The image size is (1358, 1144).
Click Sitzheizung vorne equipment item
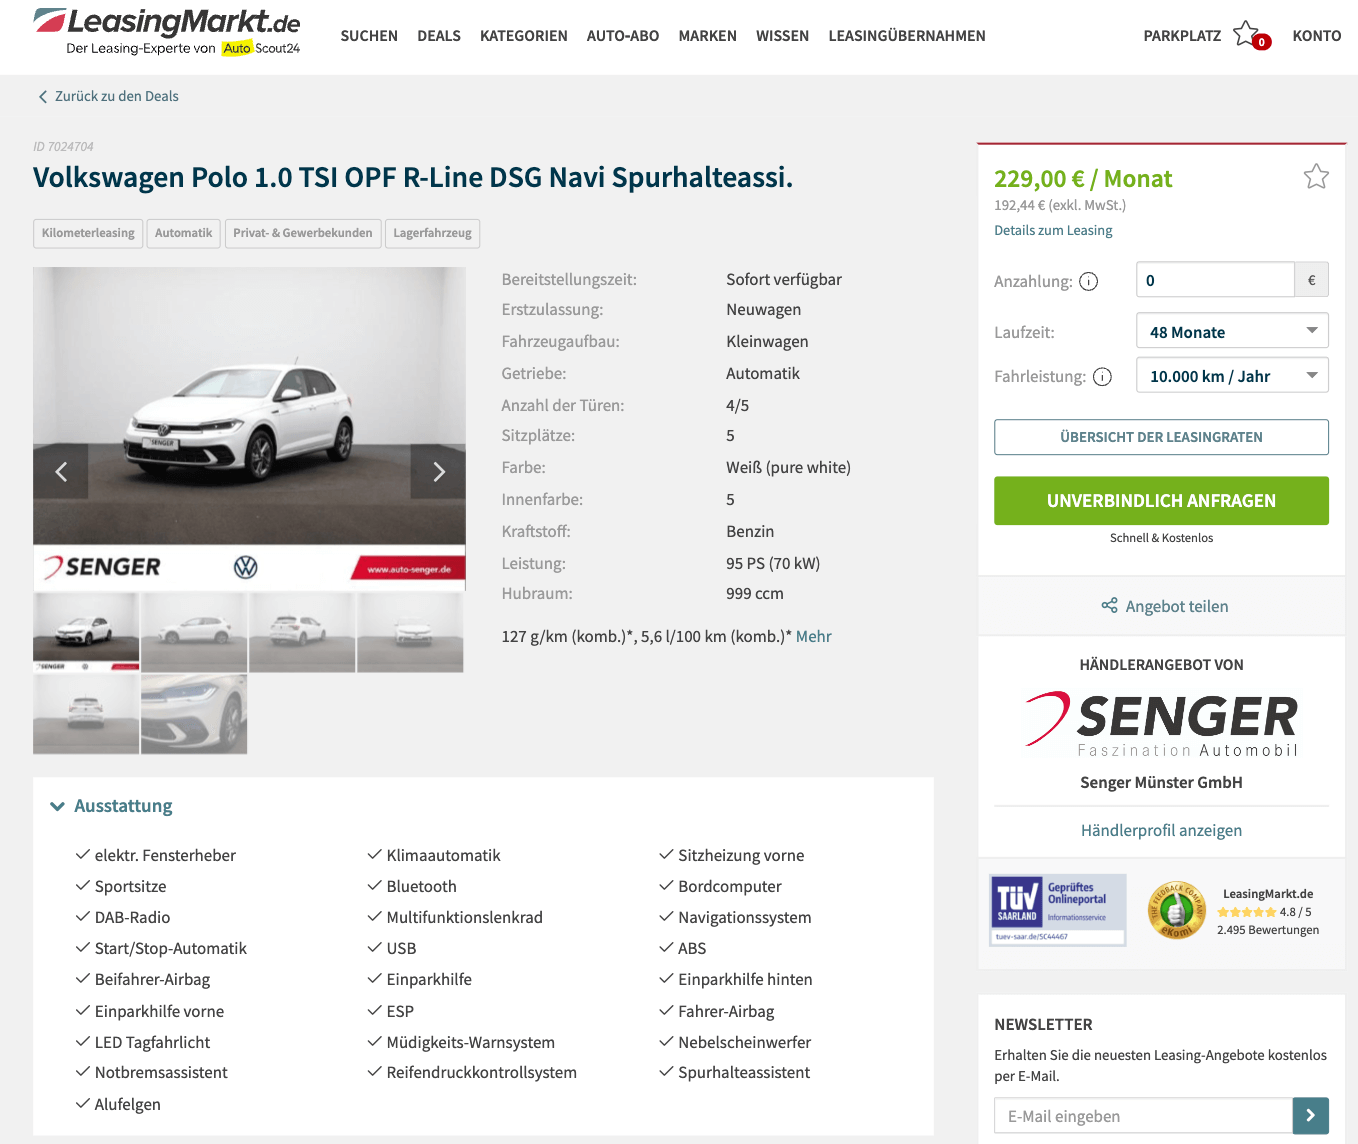(x=741, y=856)
